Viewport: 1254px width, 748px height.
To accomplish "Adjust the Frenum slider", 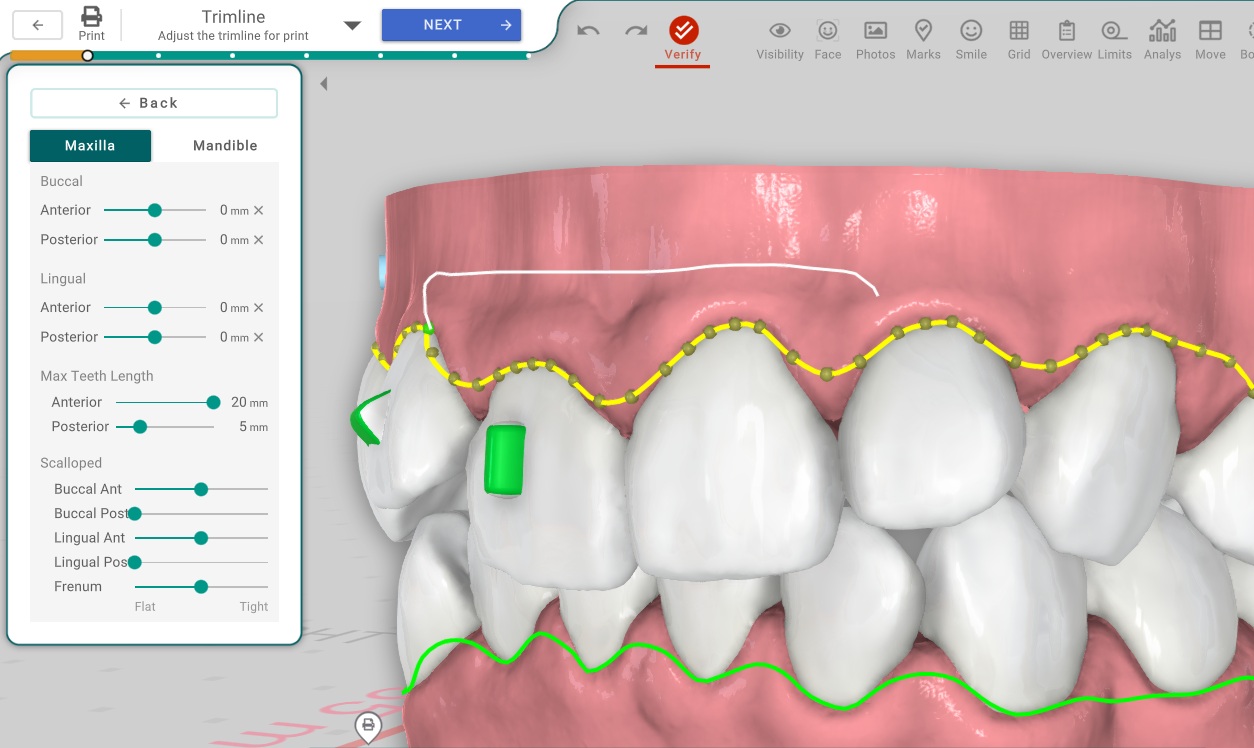I will tap(201, 587).
